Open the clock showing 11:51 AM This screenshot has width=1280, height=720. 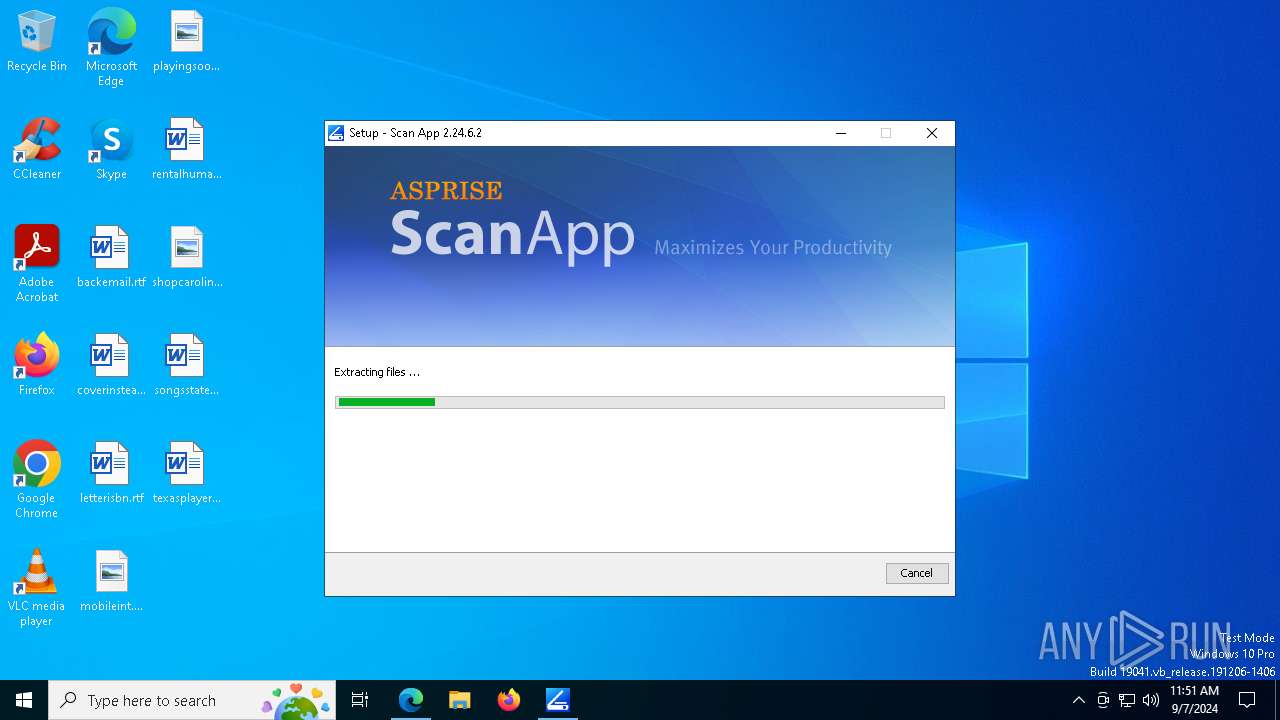pos(1195,700)
